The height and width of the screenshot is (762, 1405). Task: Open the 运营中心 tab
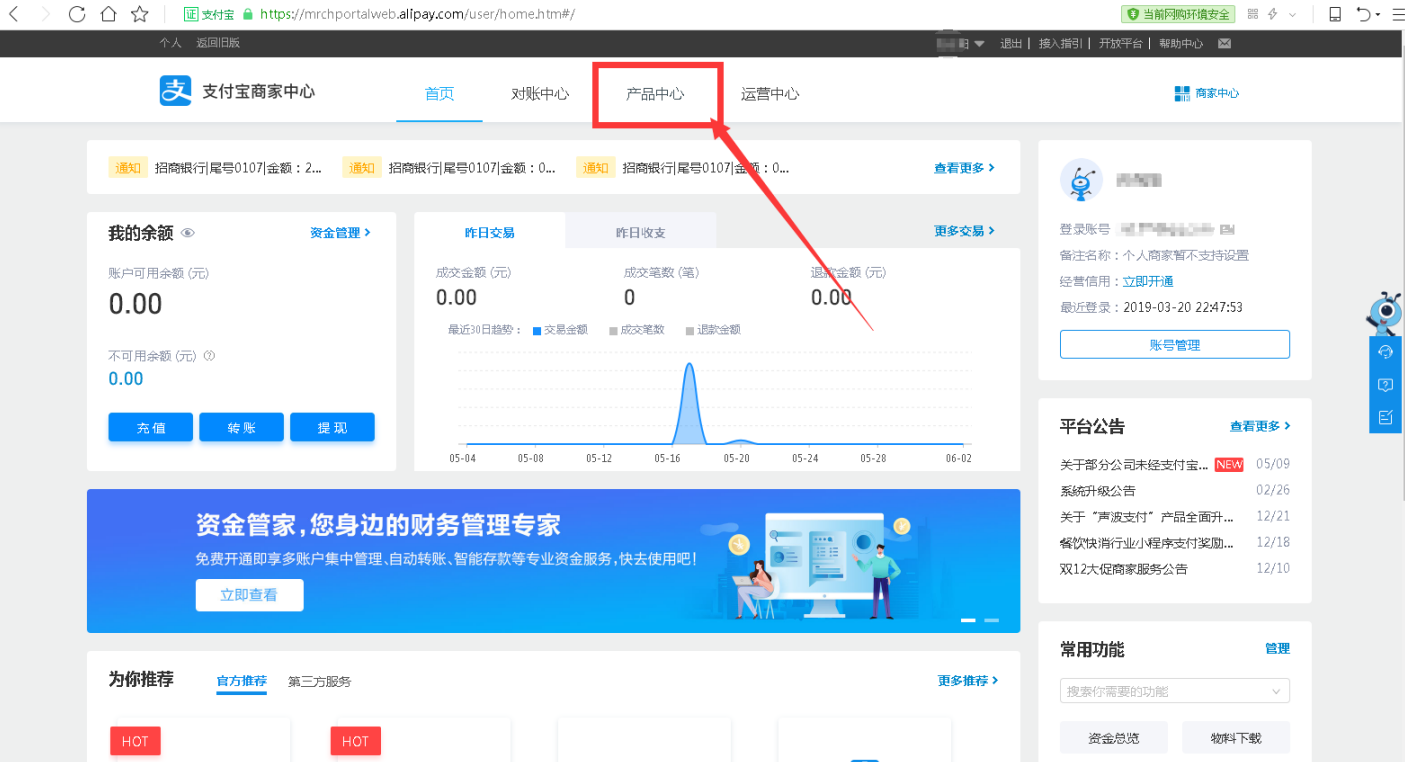[x=770, y=94]
